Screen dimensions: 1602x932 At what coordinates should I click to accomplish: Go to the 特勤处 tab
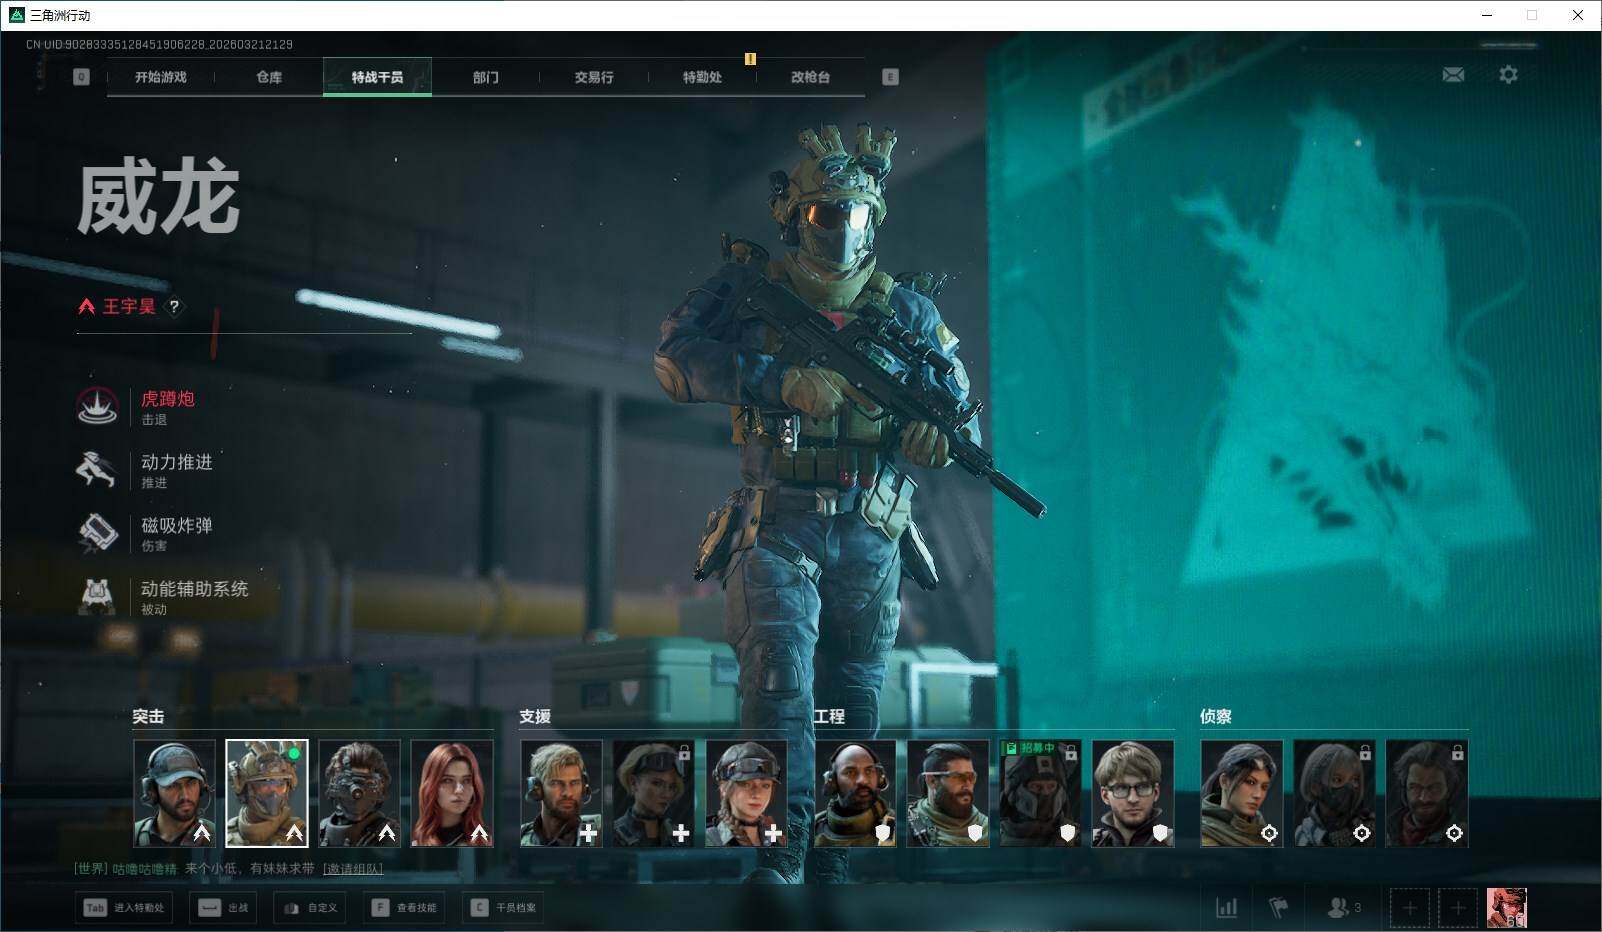[x=702, y=77]
